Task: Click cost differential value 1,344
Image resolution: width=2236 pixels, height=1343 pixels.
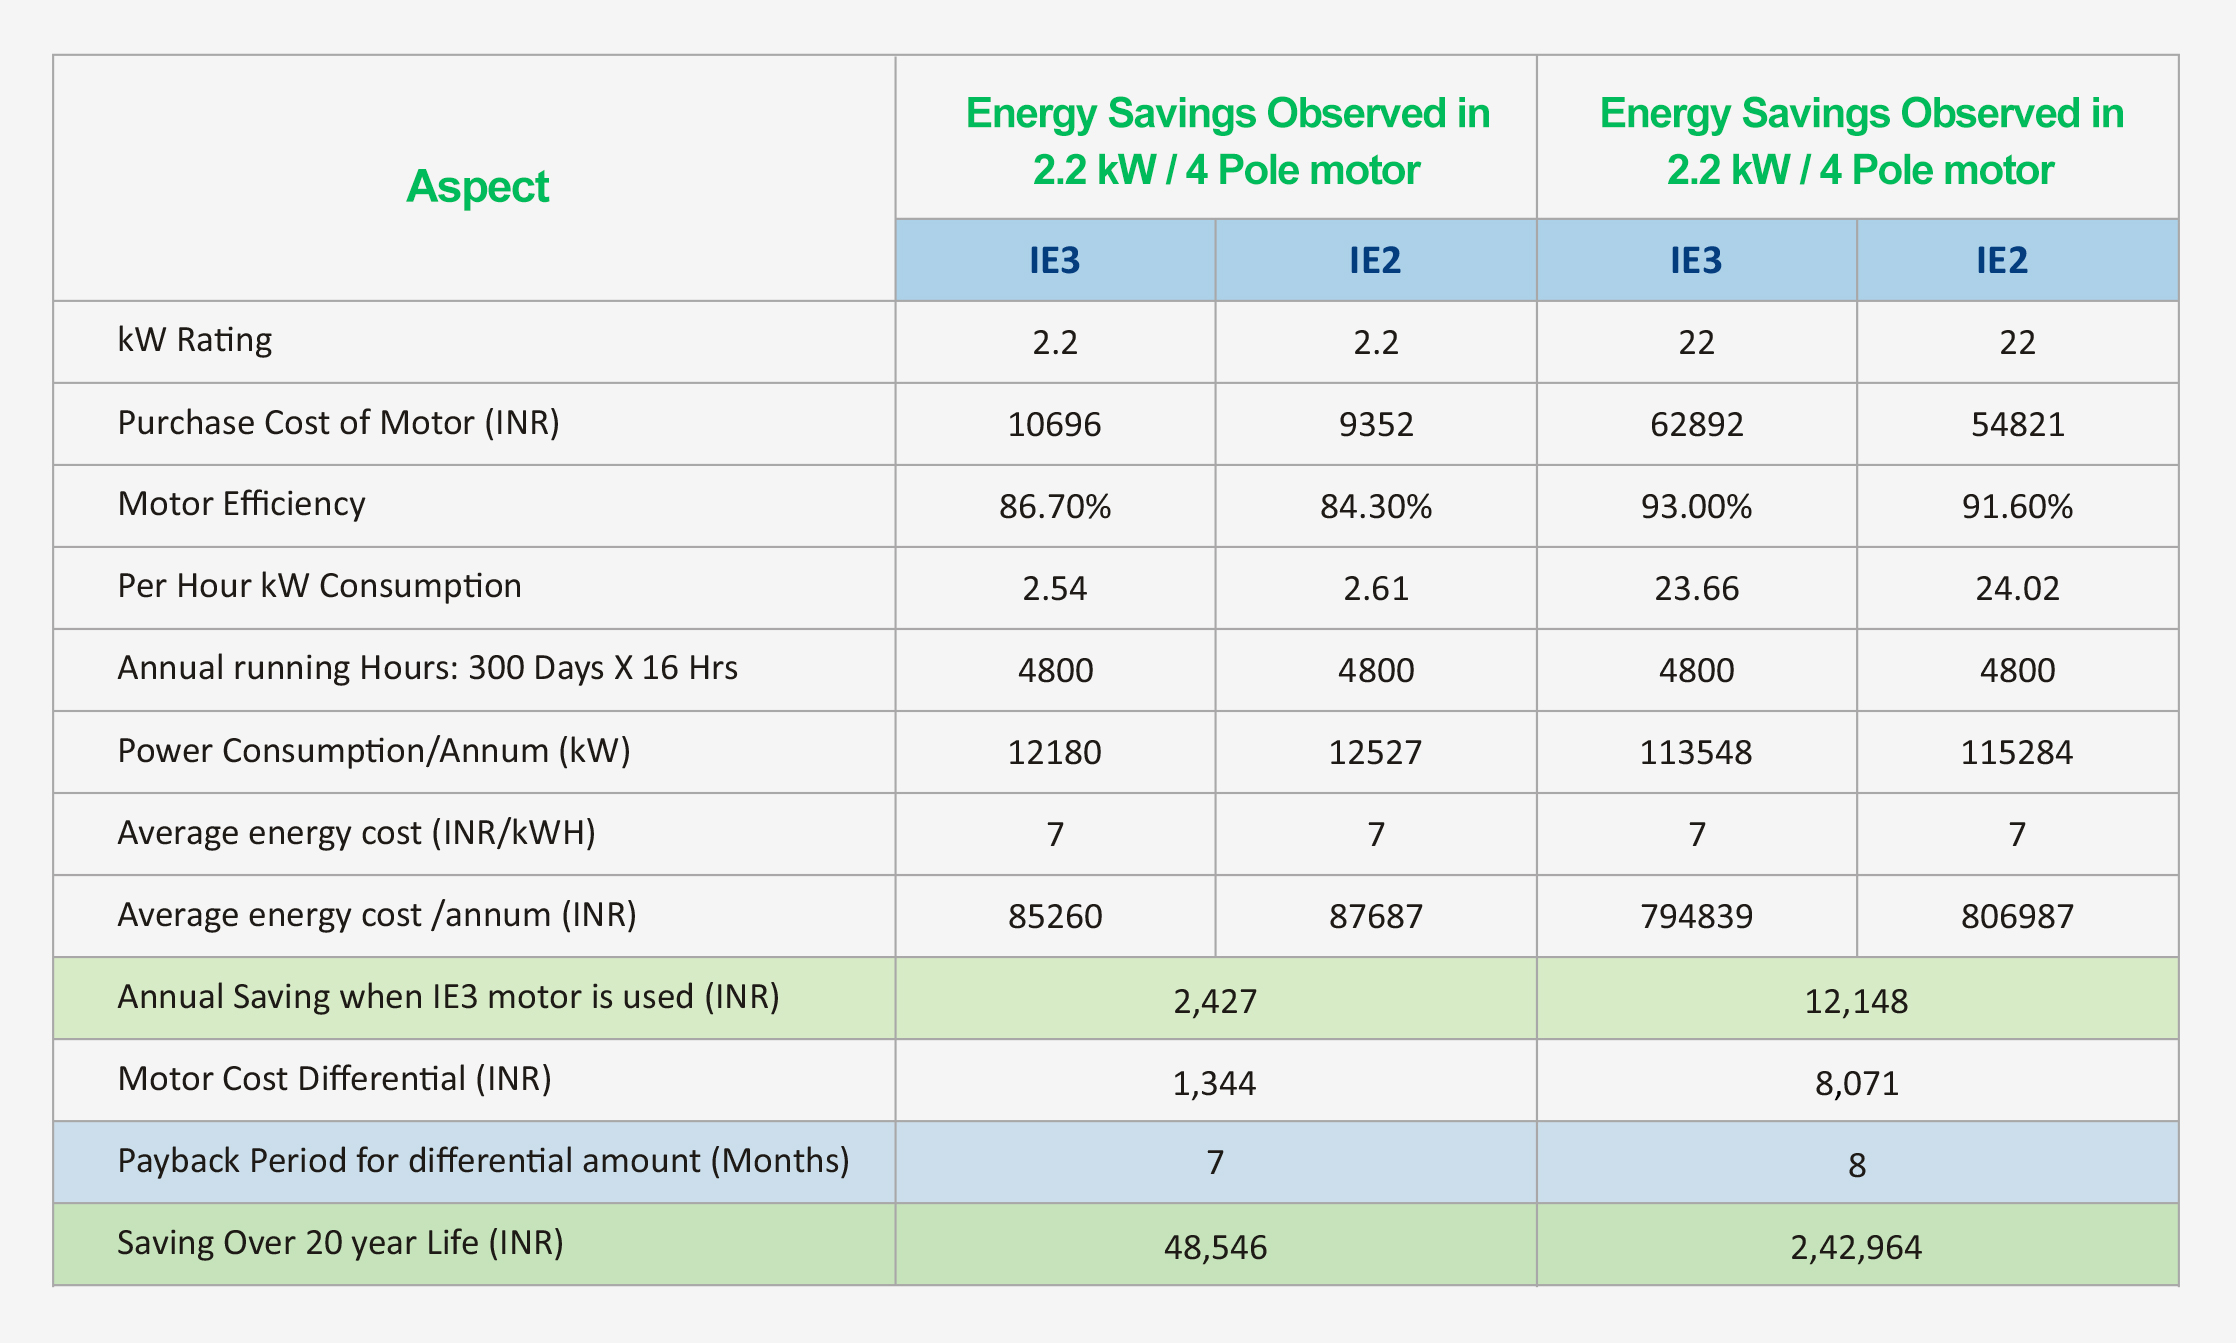Action: pyautogui.click(x=1215, y=1084)
